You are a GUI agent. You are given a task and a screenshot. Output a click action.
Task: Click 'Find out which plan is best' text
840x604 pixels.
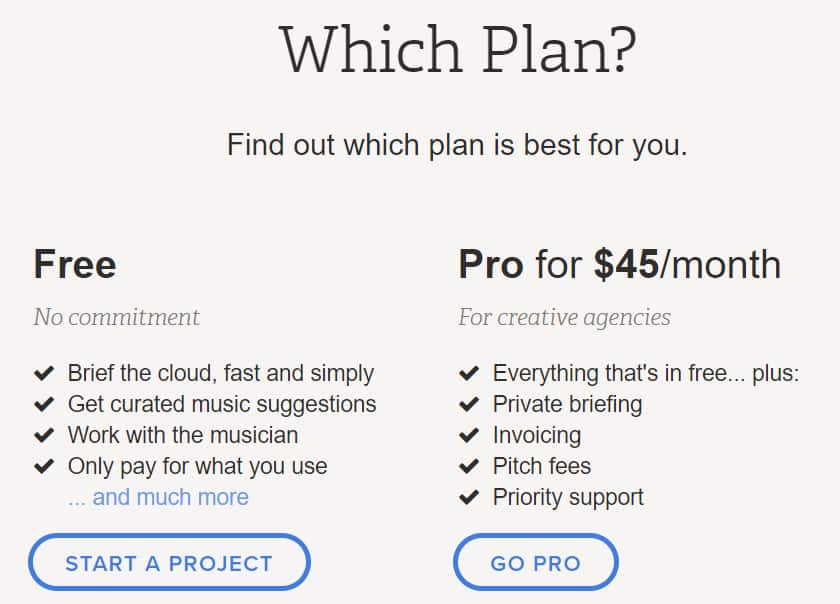457,145
